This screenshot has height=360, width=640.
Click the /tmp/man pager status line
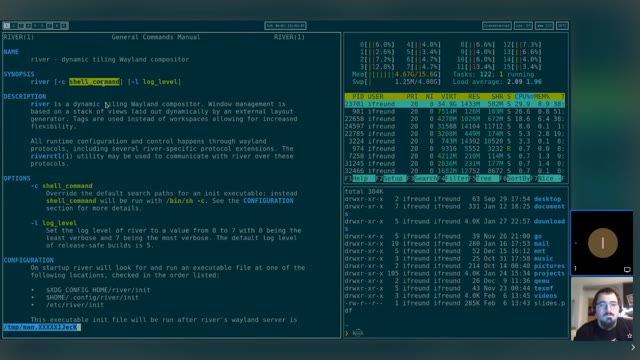[x=42, y=327]
